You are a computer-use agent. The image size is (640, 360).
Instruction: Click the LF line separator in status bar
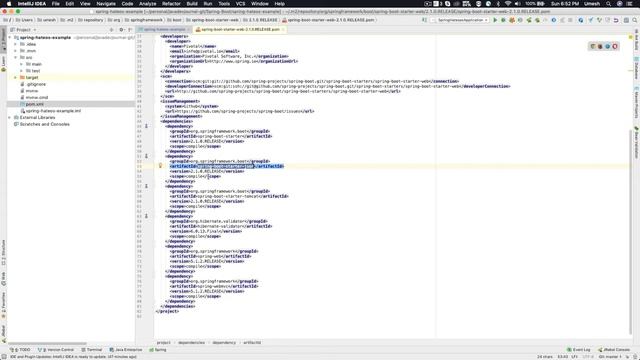(x=574, y=357)
